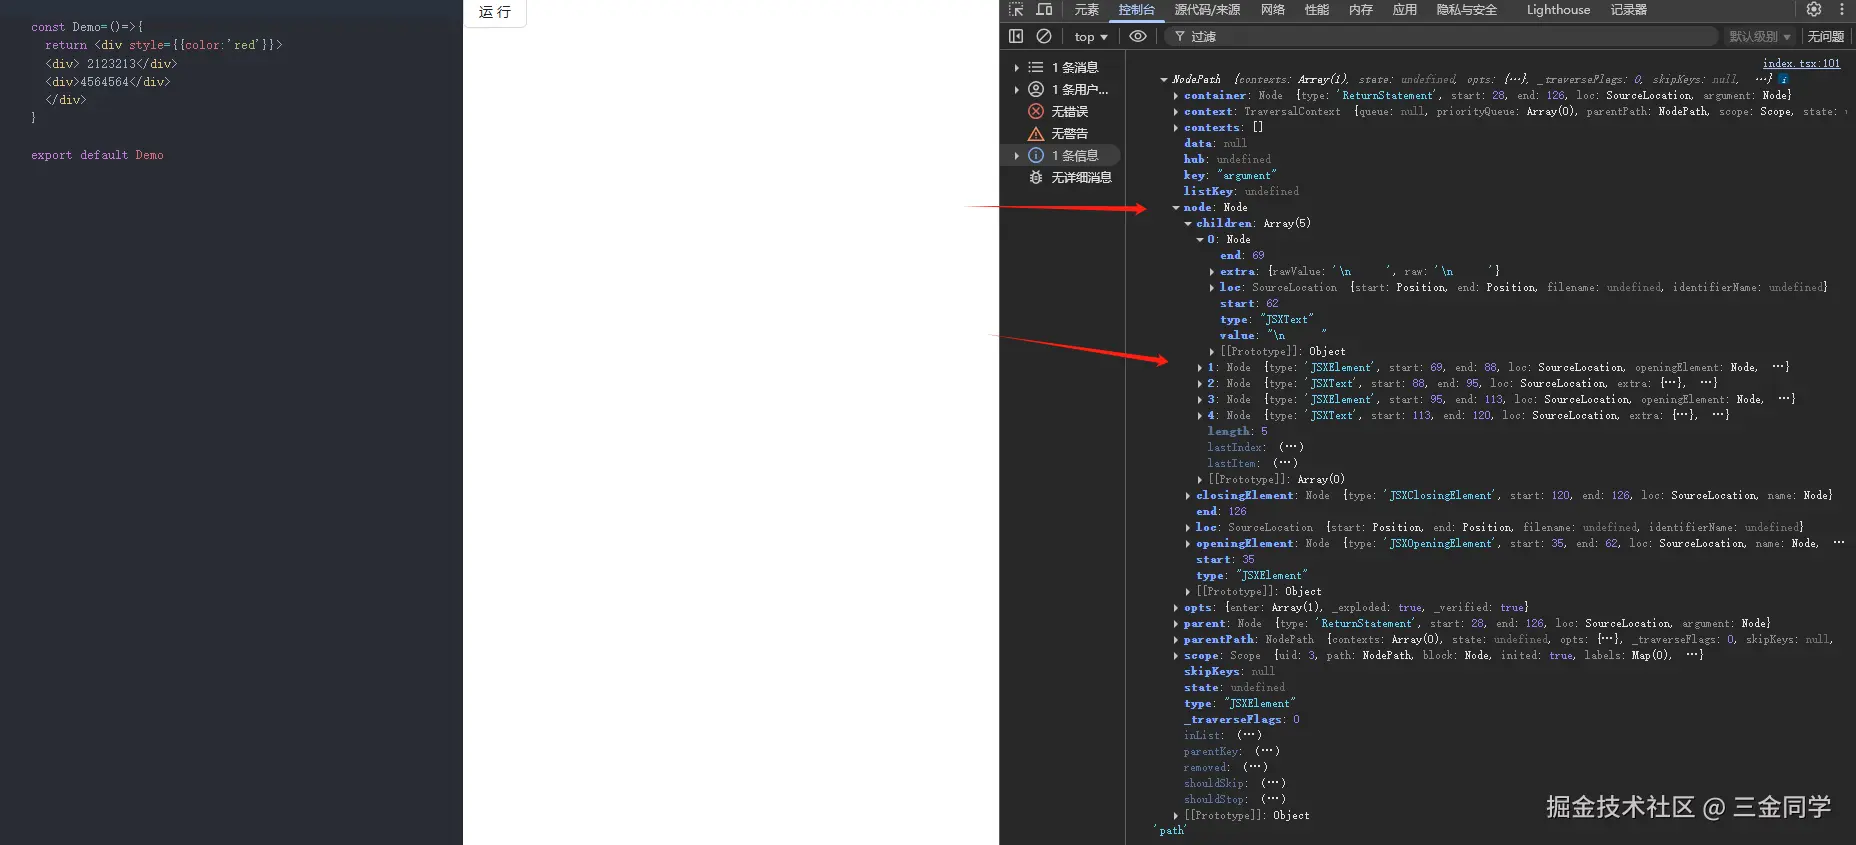Open the 默认级别 log level dropdown
The height and width of the screenshot is (845, 1856).
point(1760,37)
